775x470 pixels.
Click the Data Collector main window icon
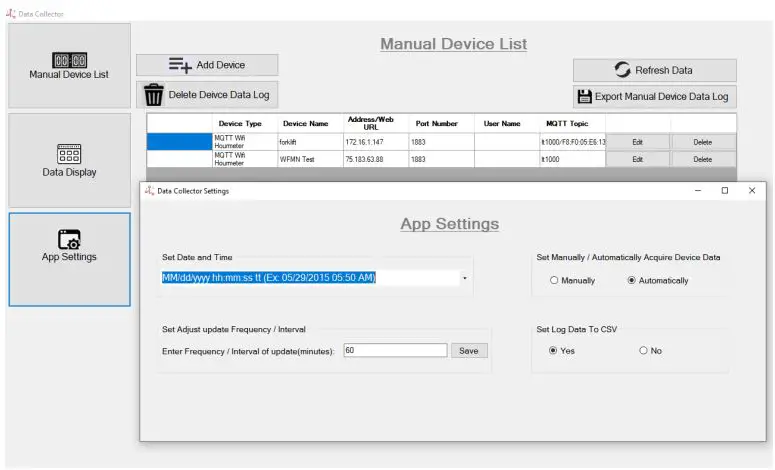[x=11, y=14]
